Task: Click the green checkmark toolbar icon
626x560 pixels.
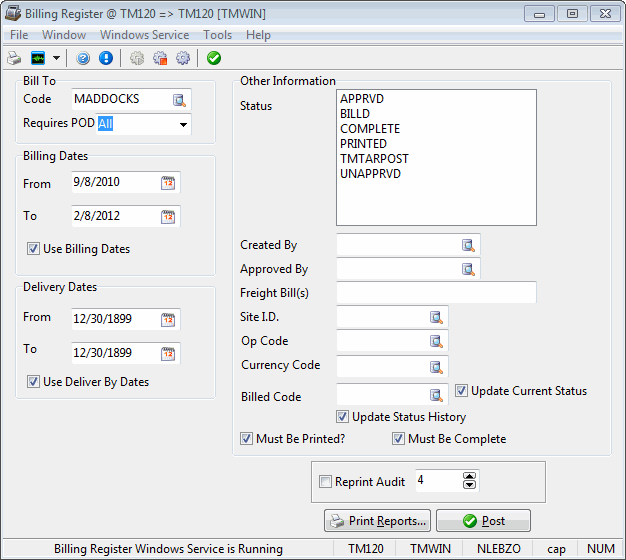Action: click(214, 58)
